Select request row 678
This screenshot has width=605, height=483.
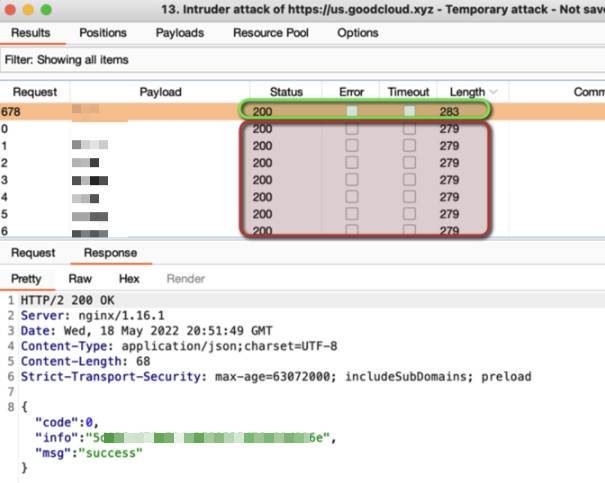(x=302, y=111)
